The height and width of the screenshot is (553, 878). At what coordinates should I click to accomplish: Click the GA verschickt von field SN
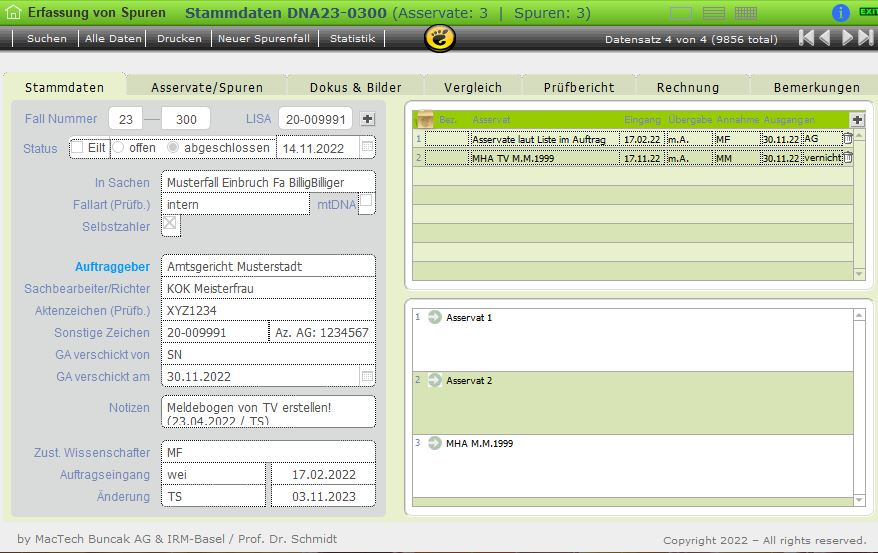268,354
